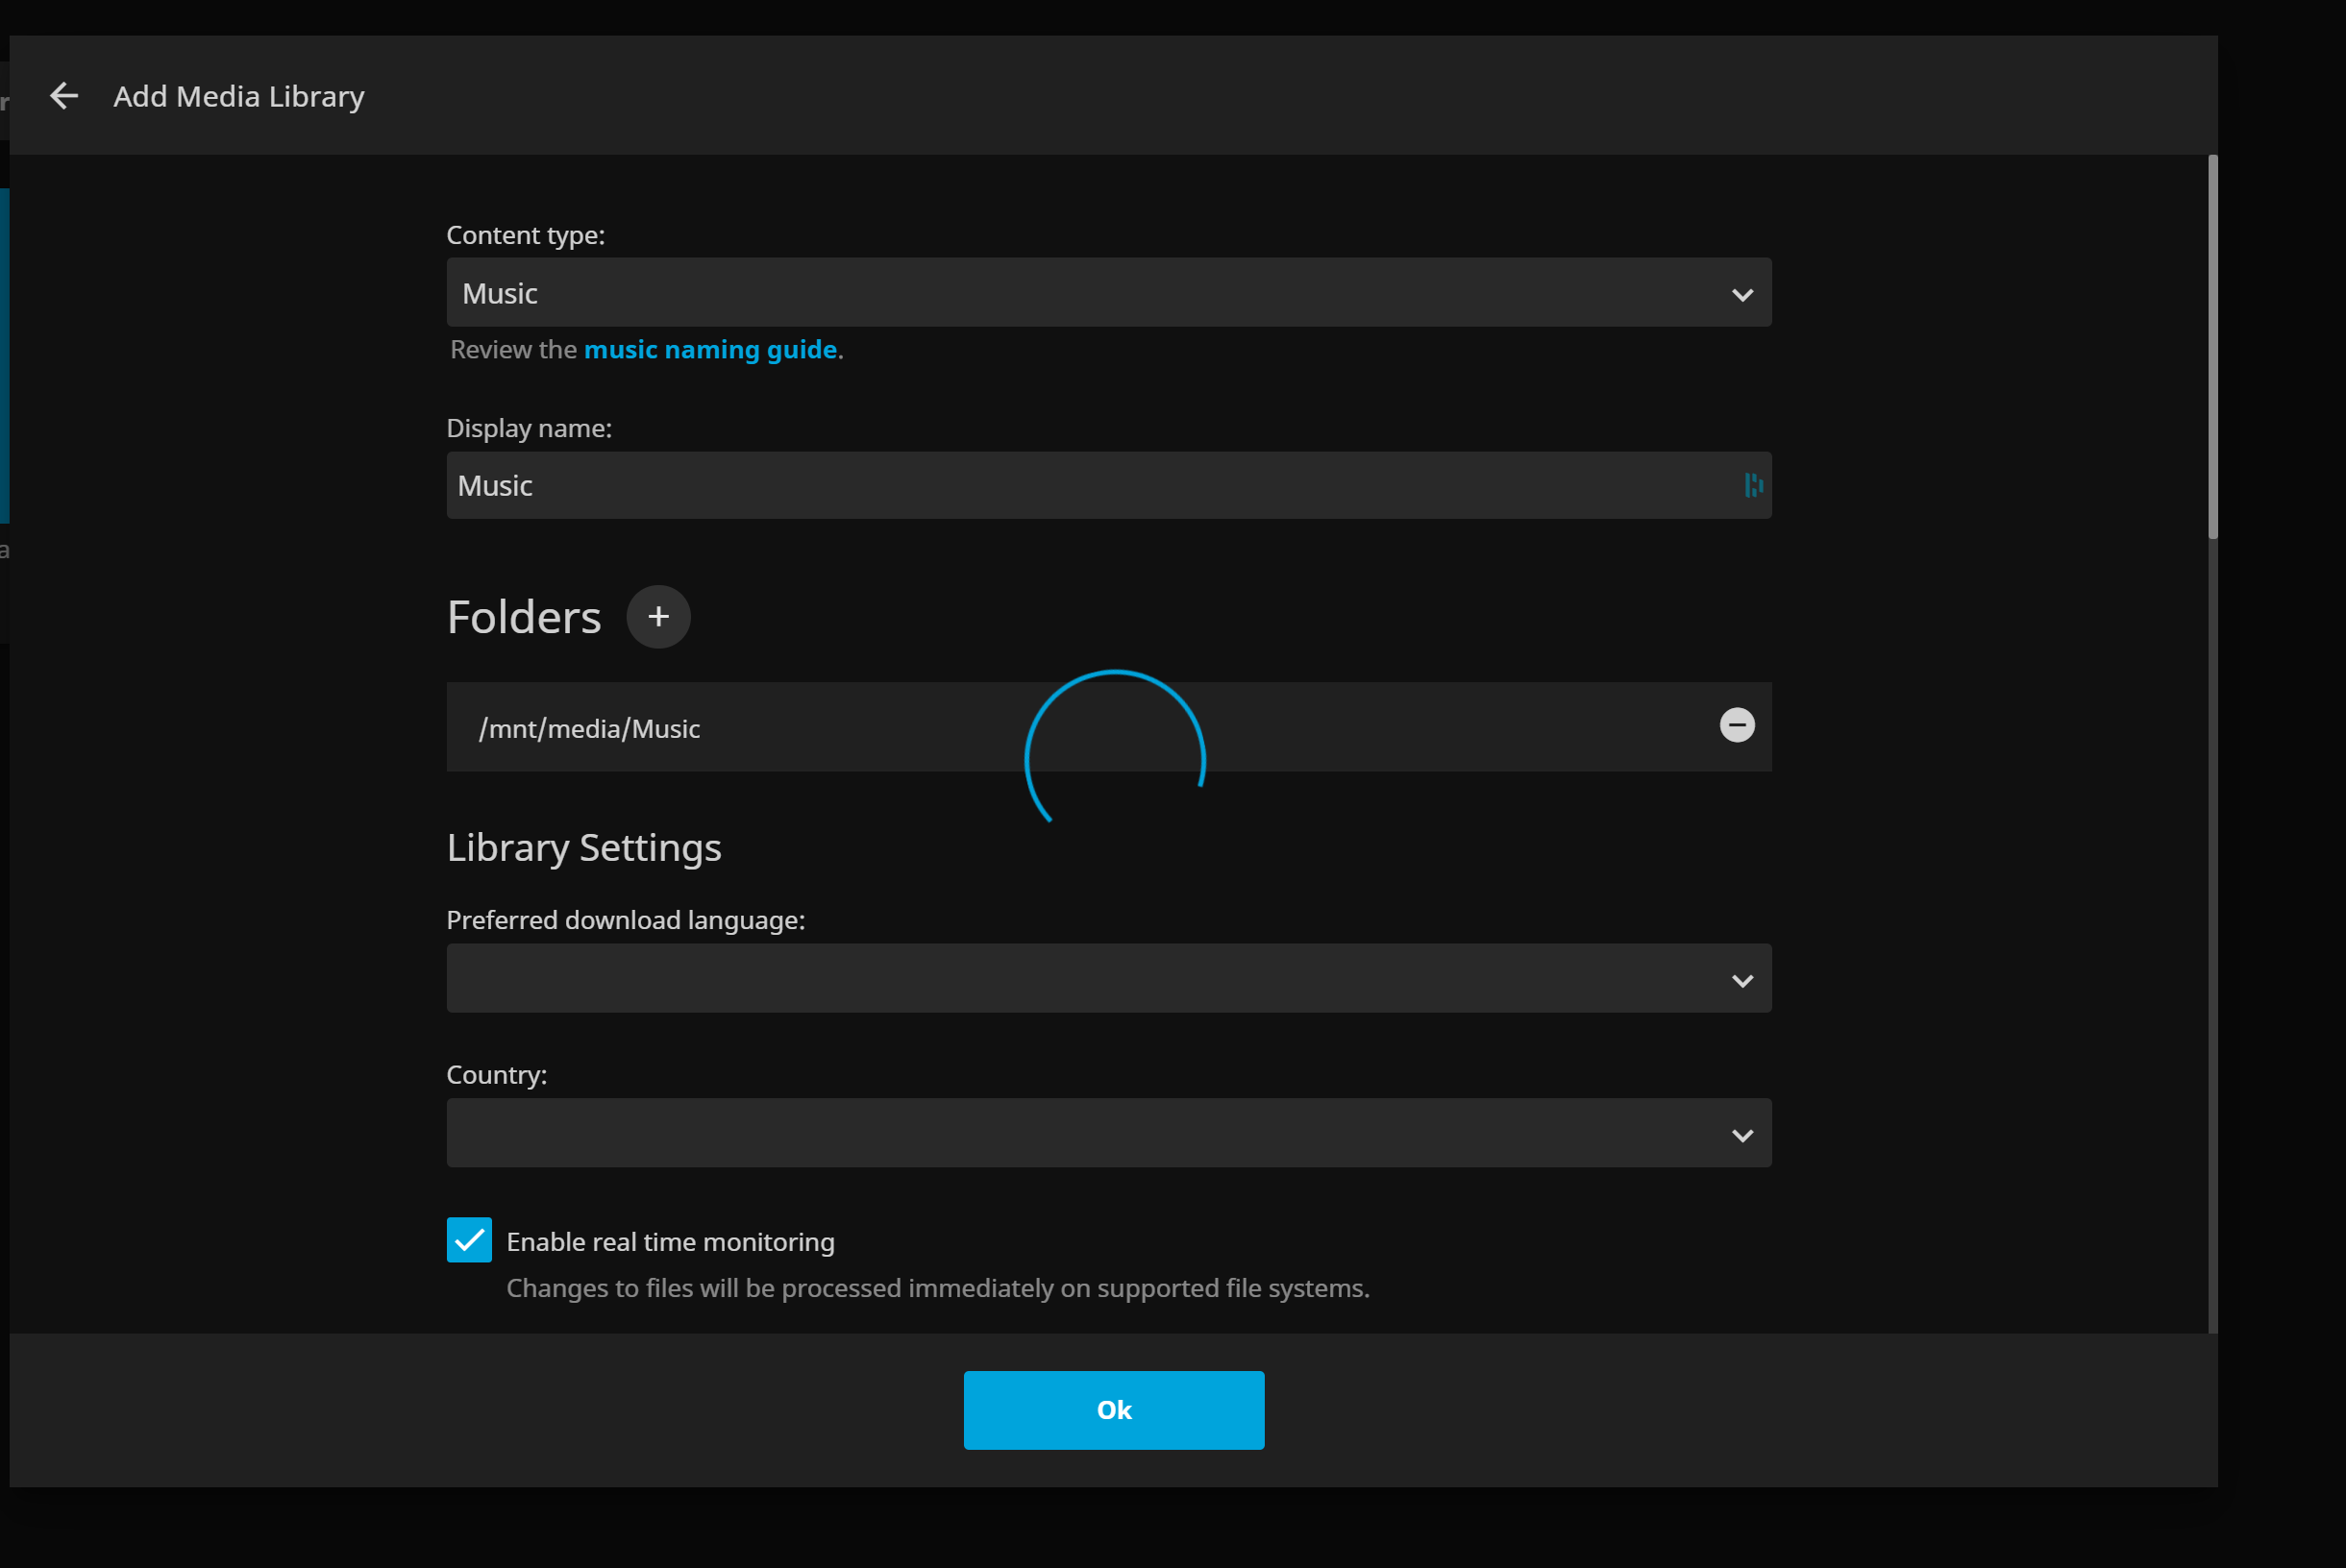Go back using the arrow icon
2346x1568 pixels.
point(64,96)
